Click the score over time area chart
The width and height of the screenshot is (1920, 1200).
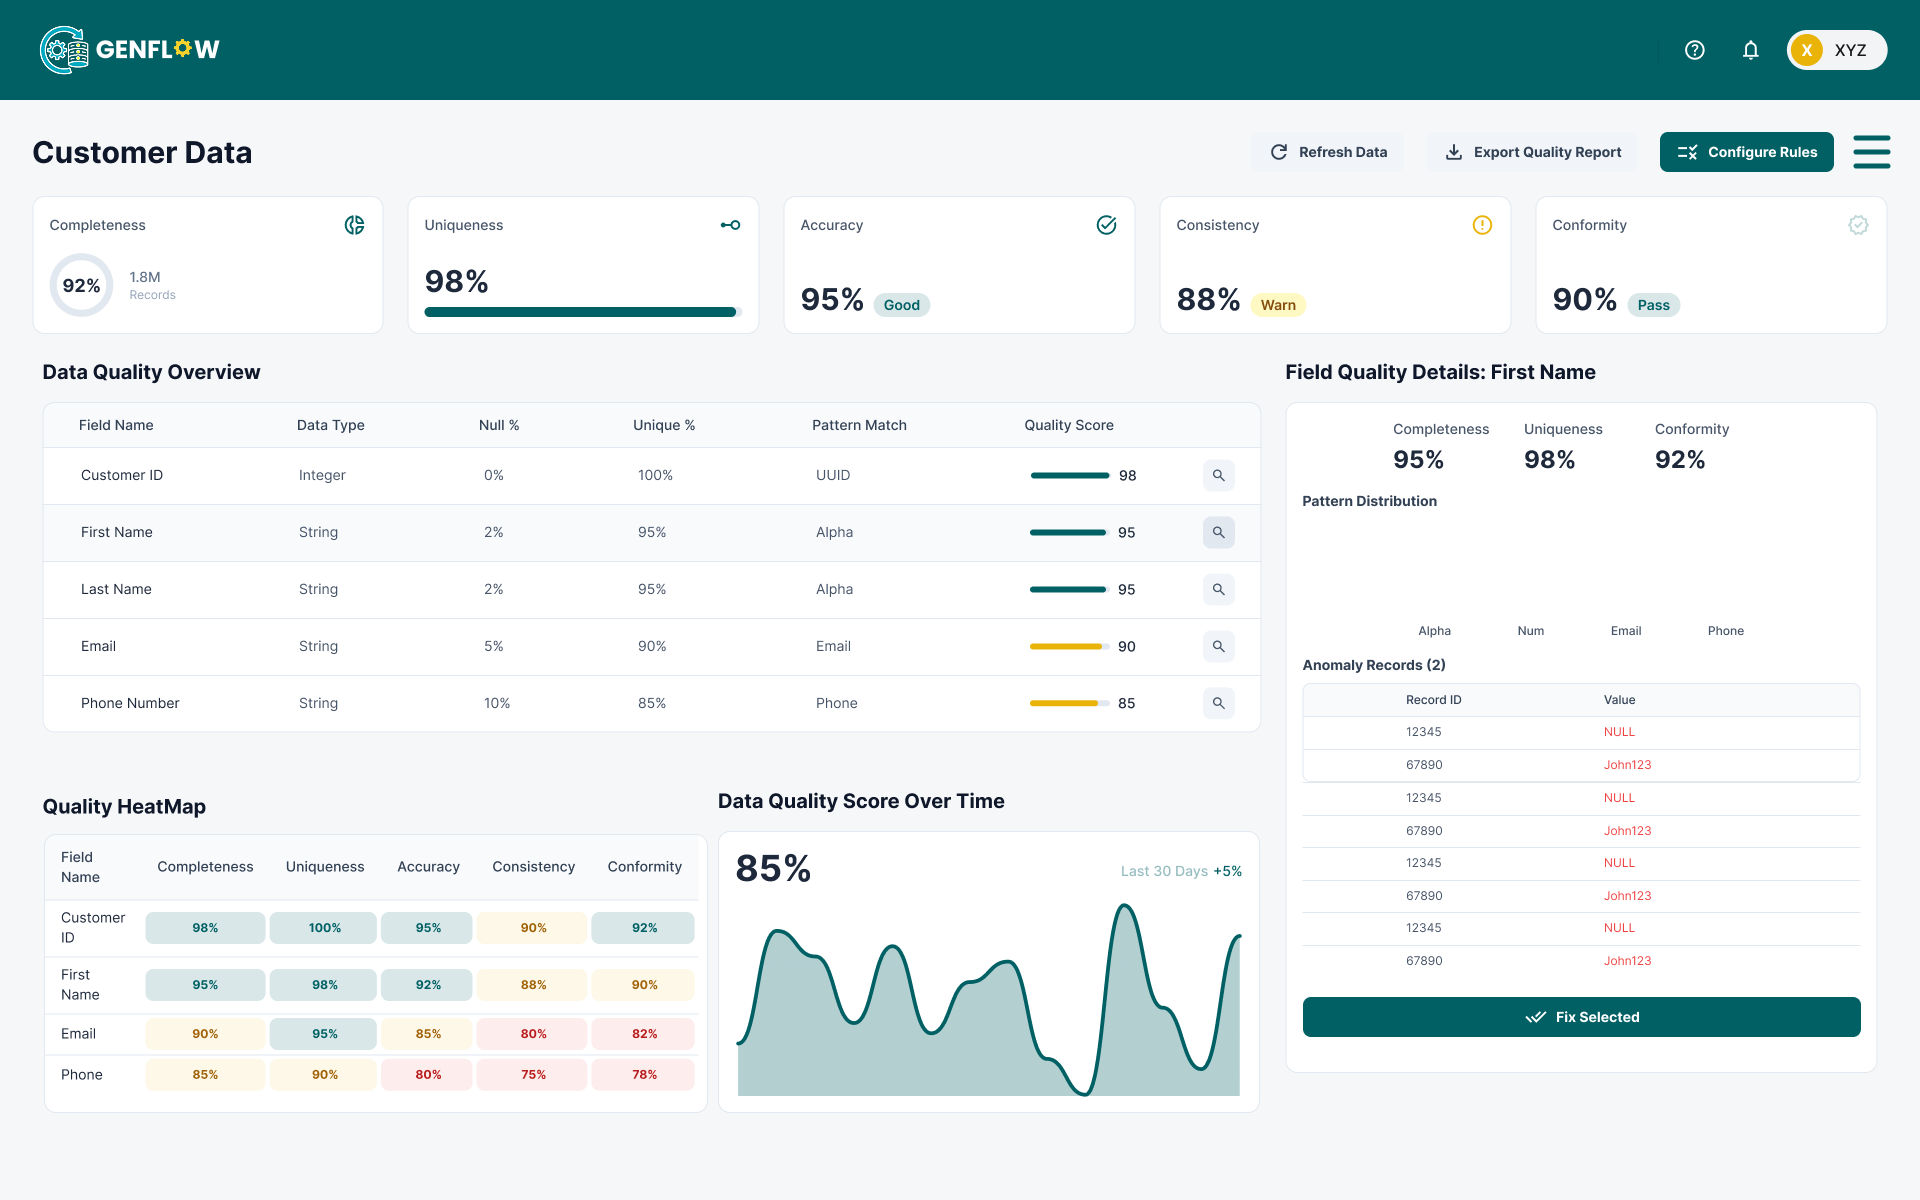coord(988,1000)
